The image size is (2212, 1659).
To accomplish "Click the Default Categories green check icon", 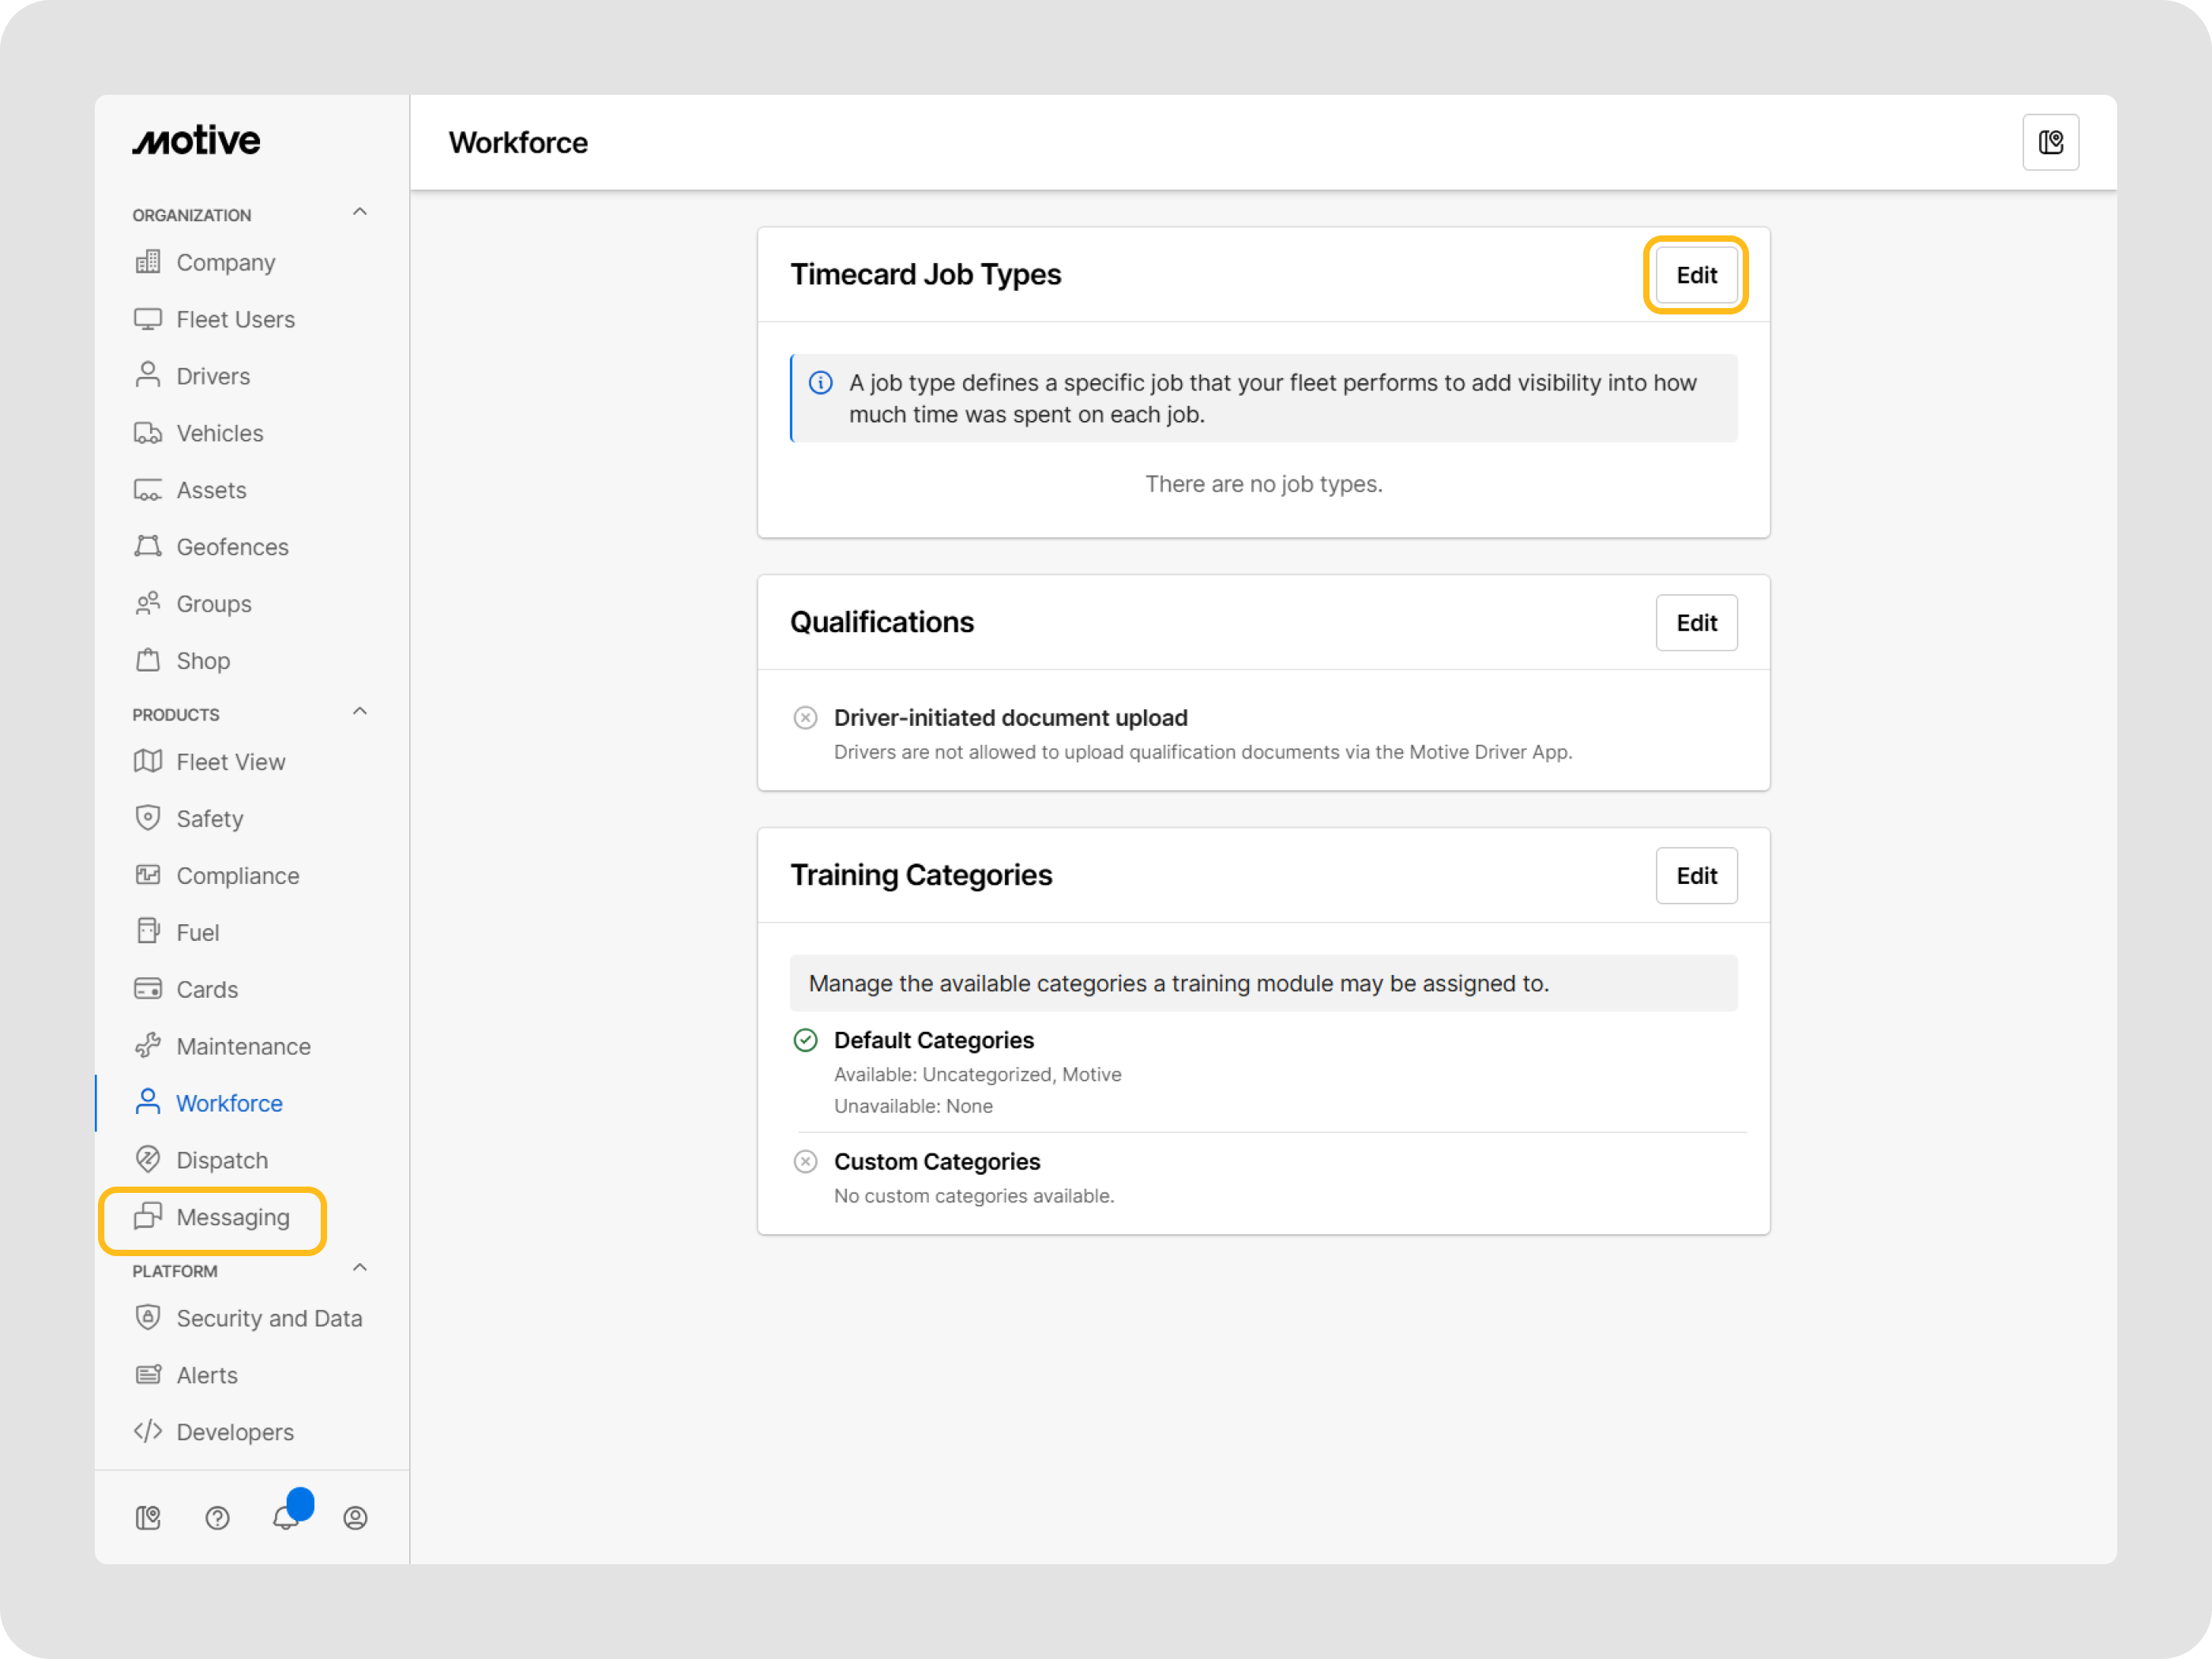I will click(x=805, y=1040).
